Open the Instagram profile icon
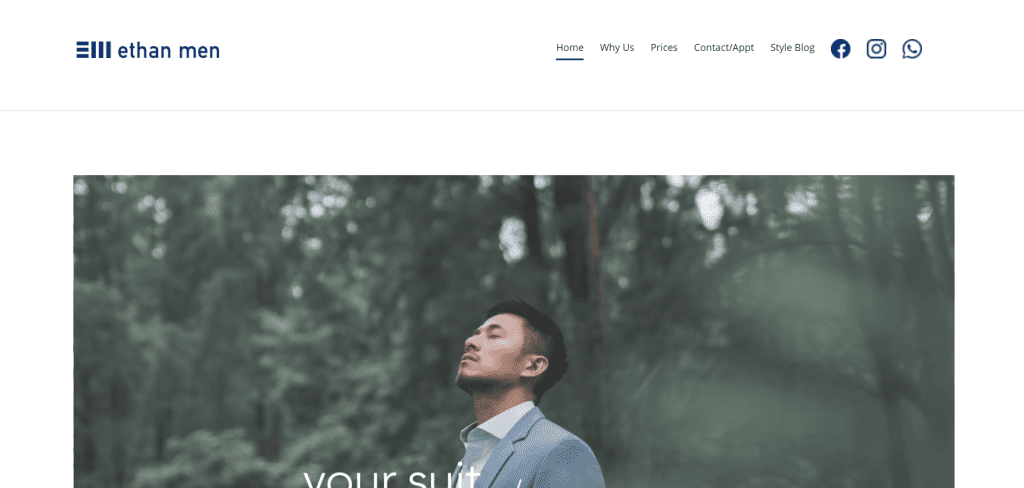The width and height of the screenshot is (1024, 488). coord(876,49)
